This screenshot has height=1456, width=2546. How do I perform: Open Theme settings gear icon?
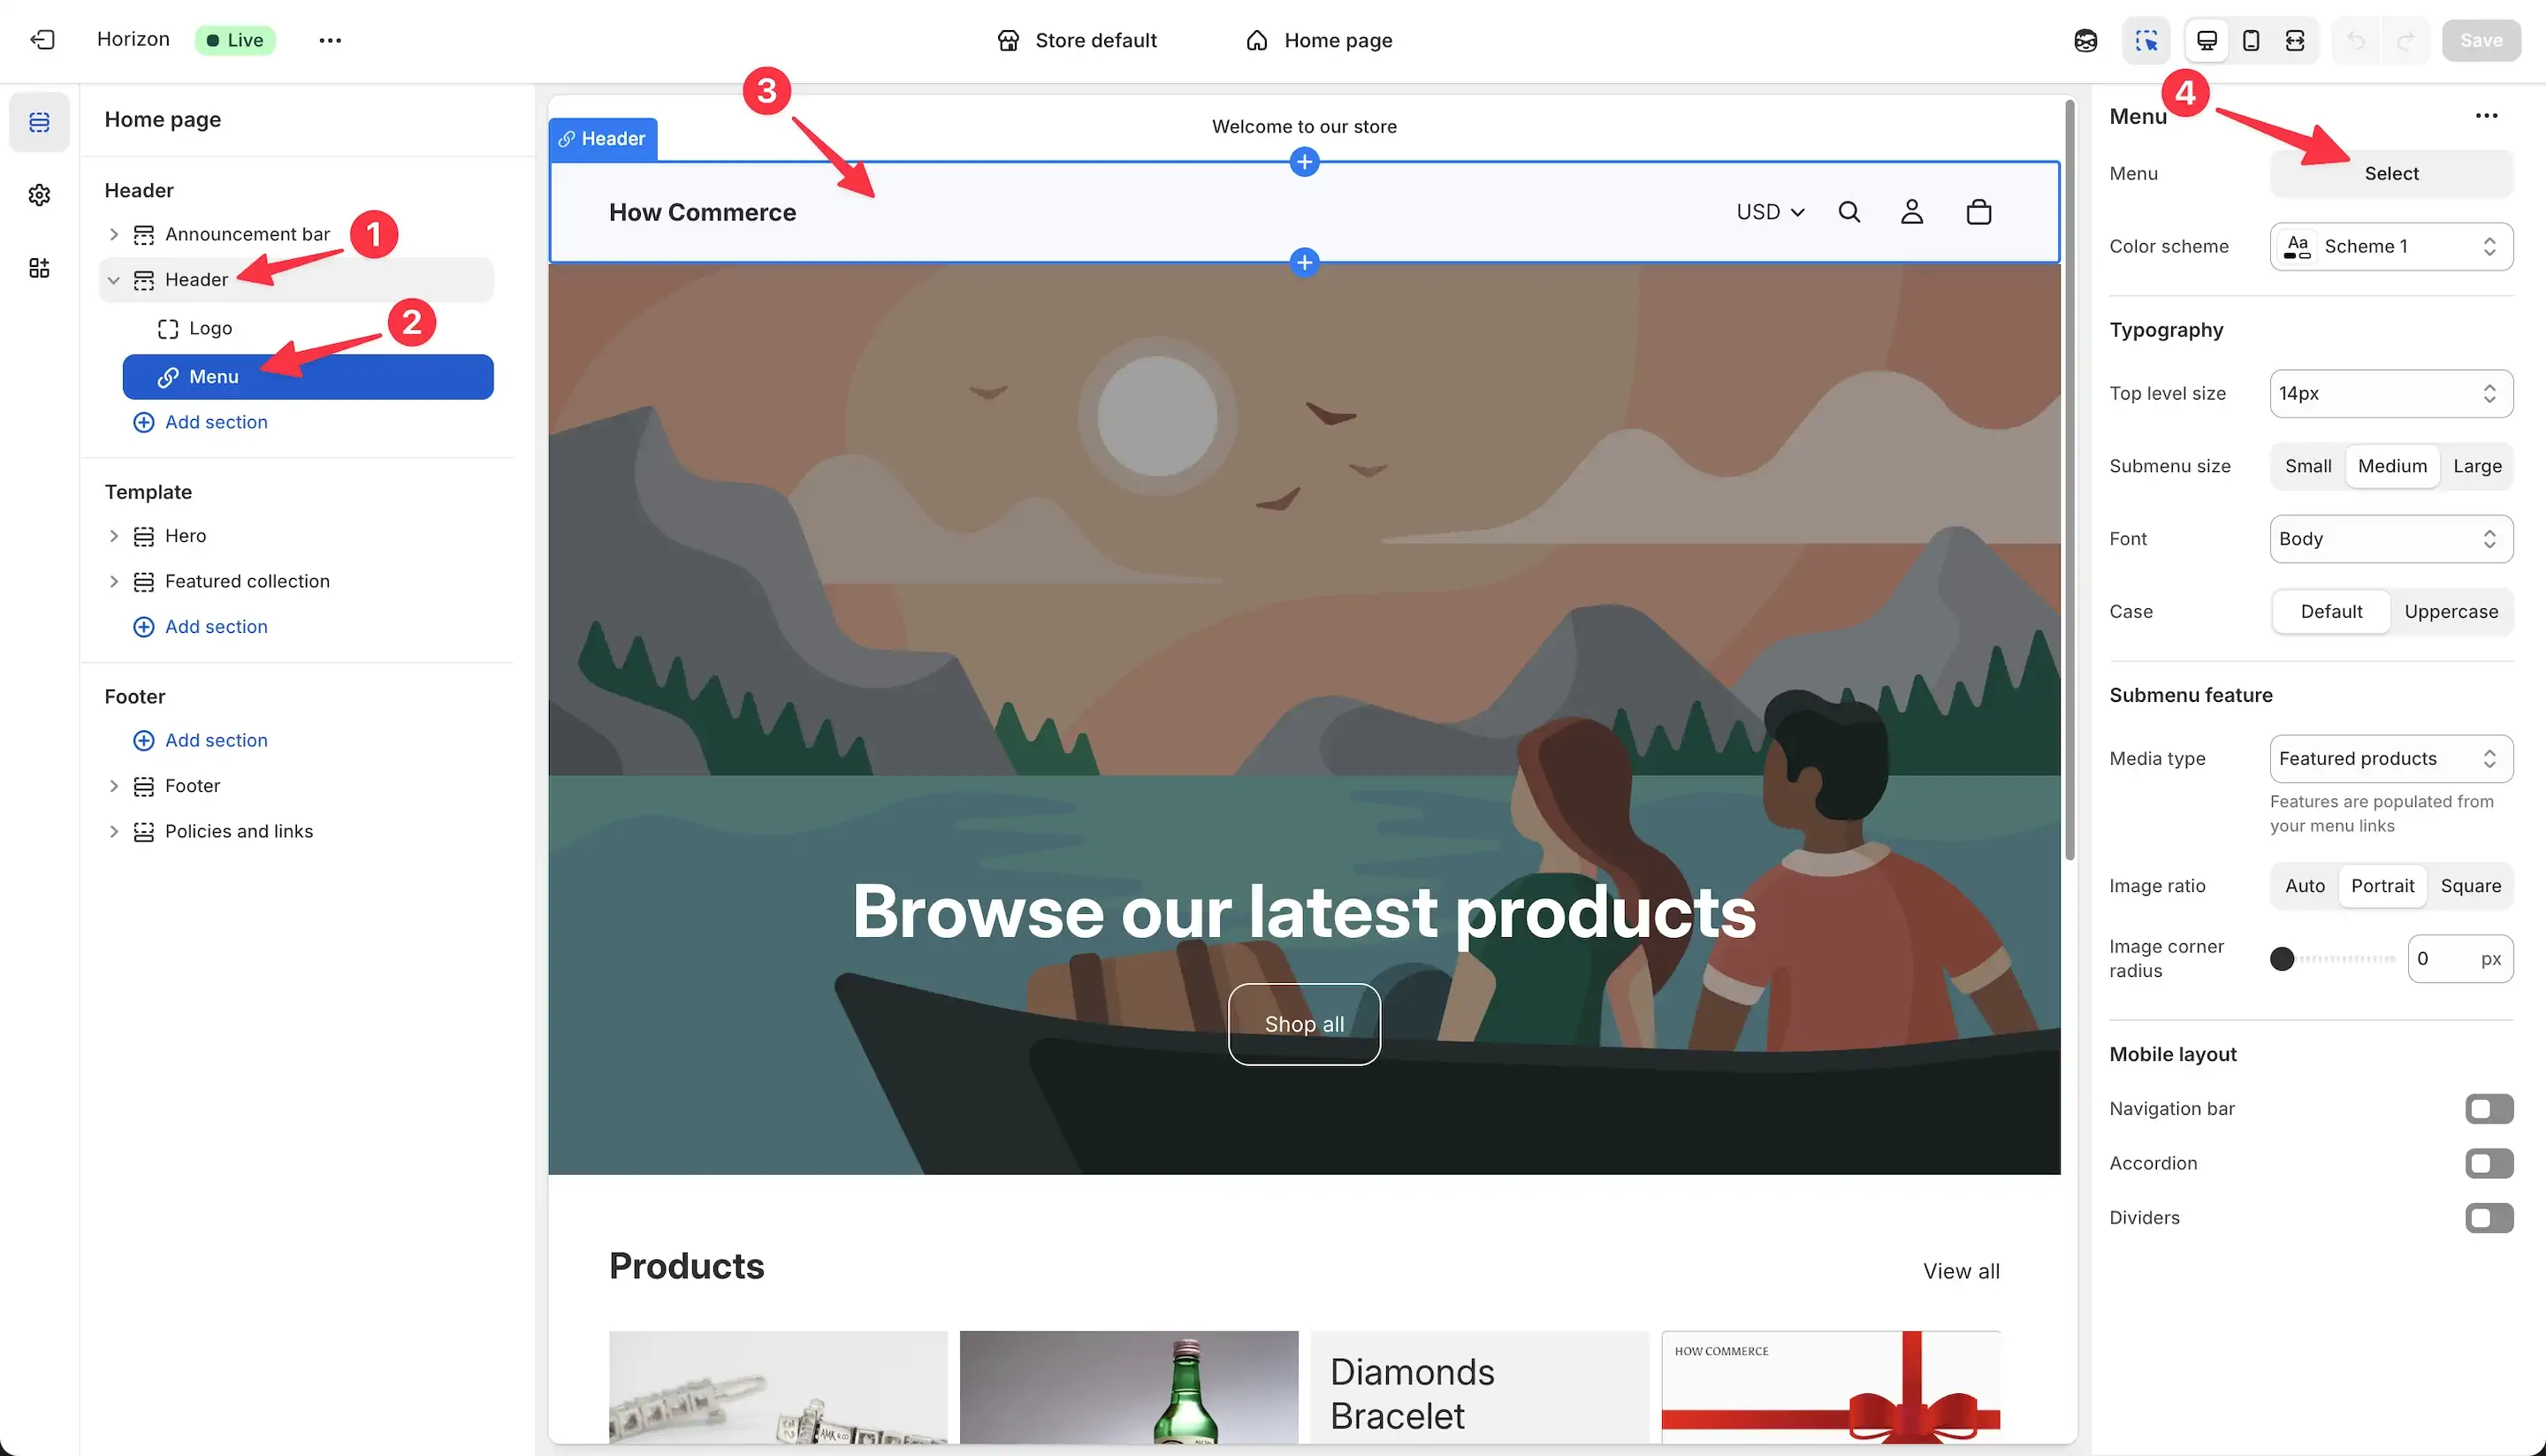tap(39, 195)
